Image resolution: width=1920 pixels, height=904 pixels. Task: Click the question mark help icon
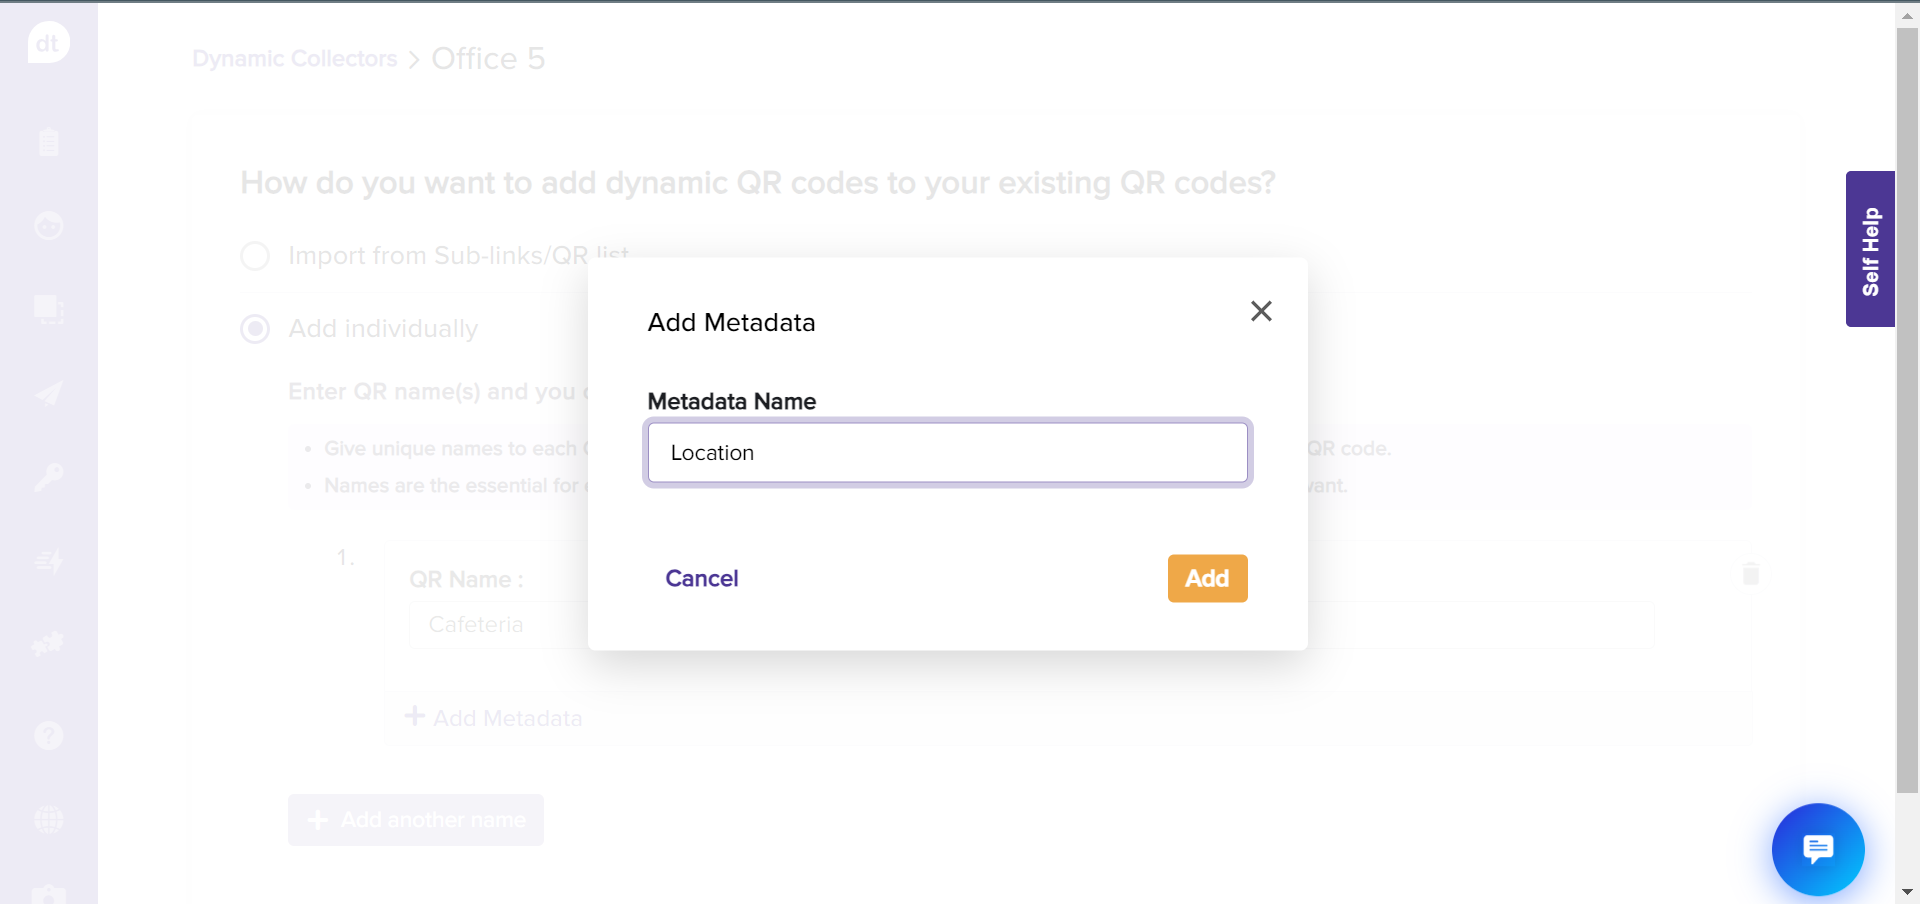click(48, 736)
